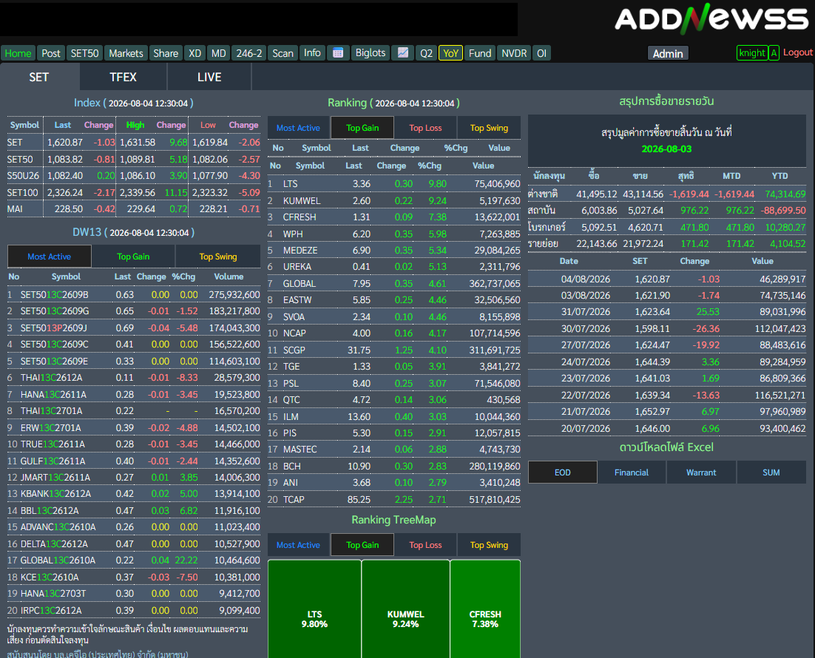Image resolution: width=815 pixels, height=658 pixels.
Task: Log out using the Logout link
Action: (798, 52)
